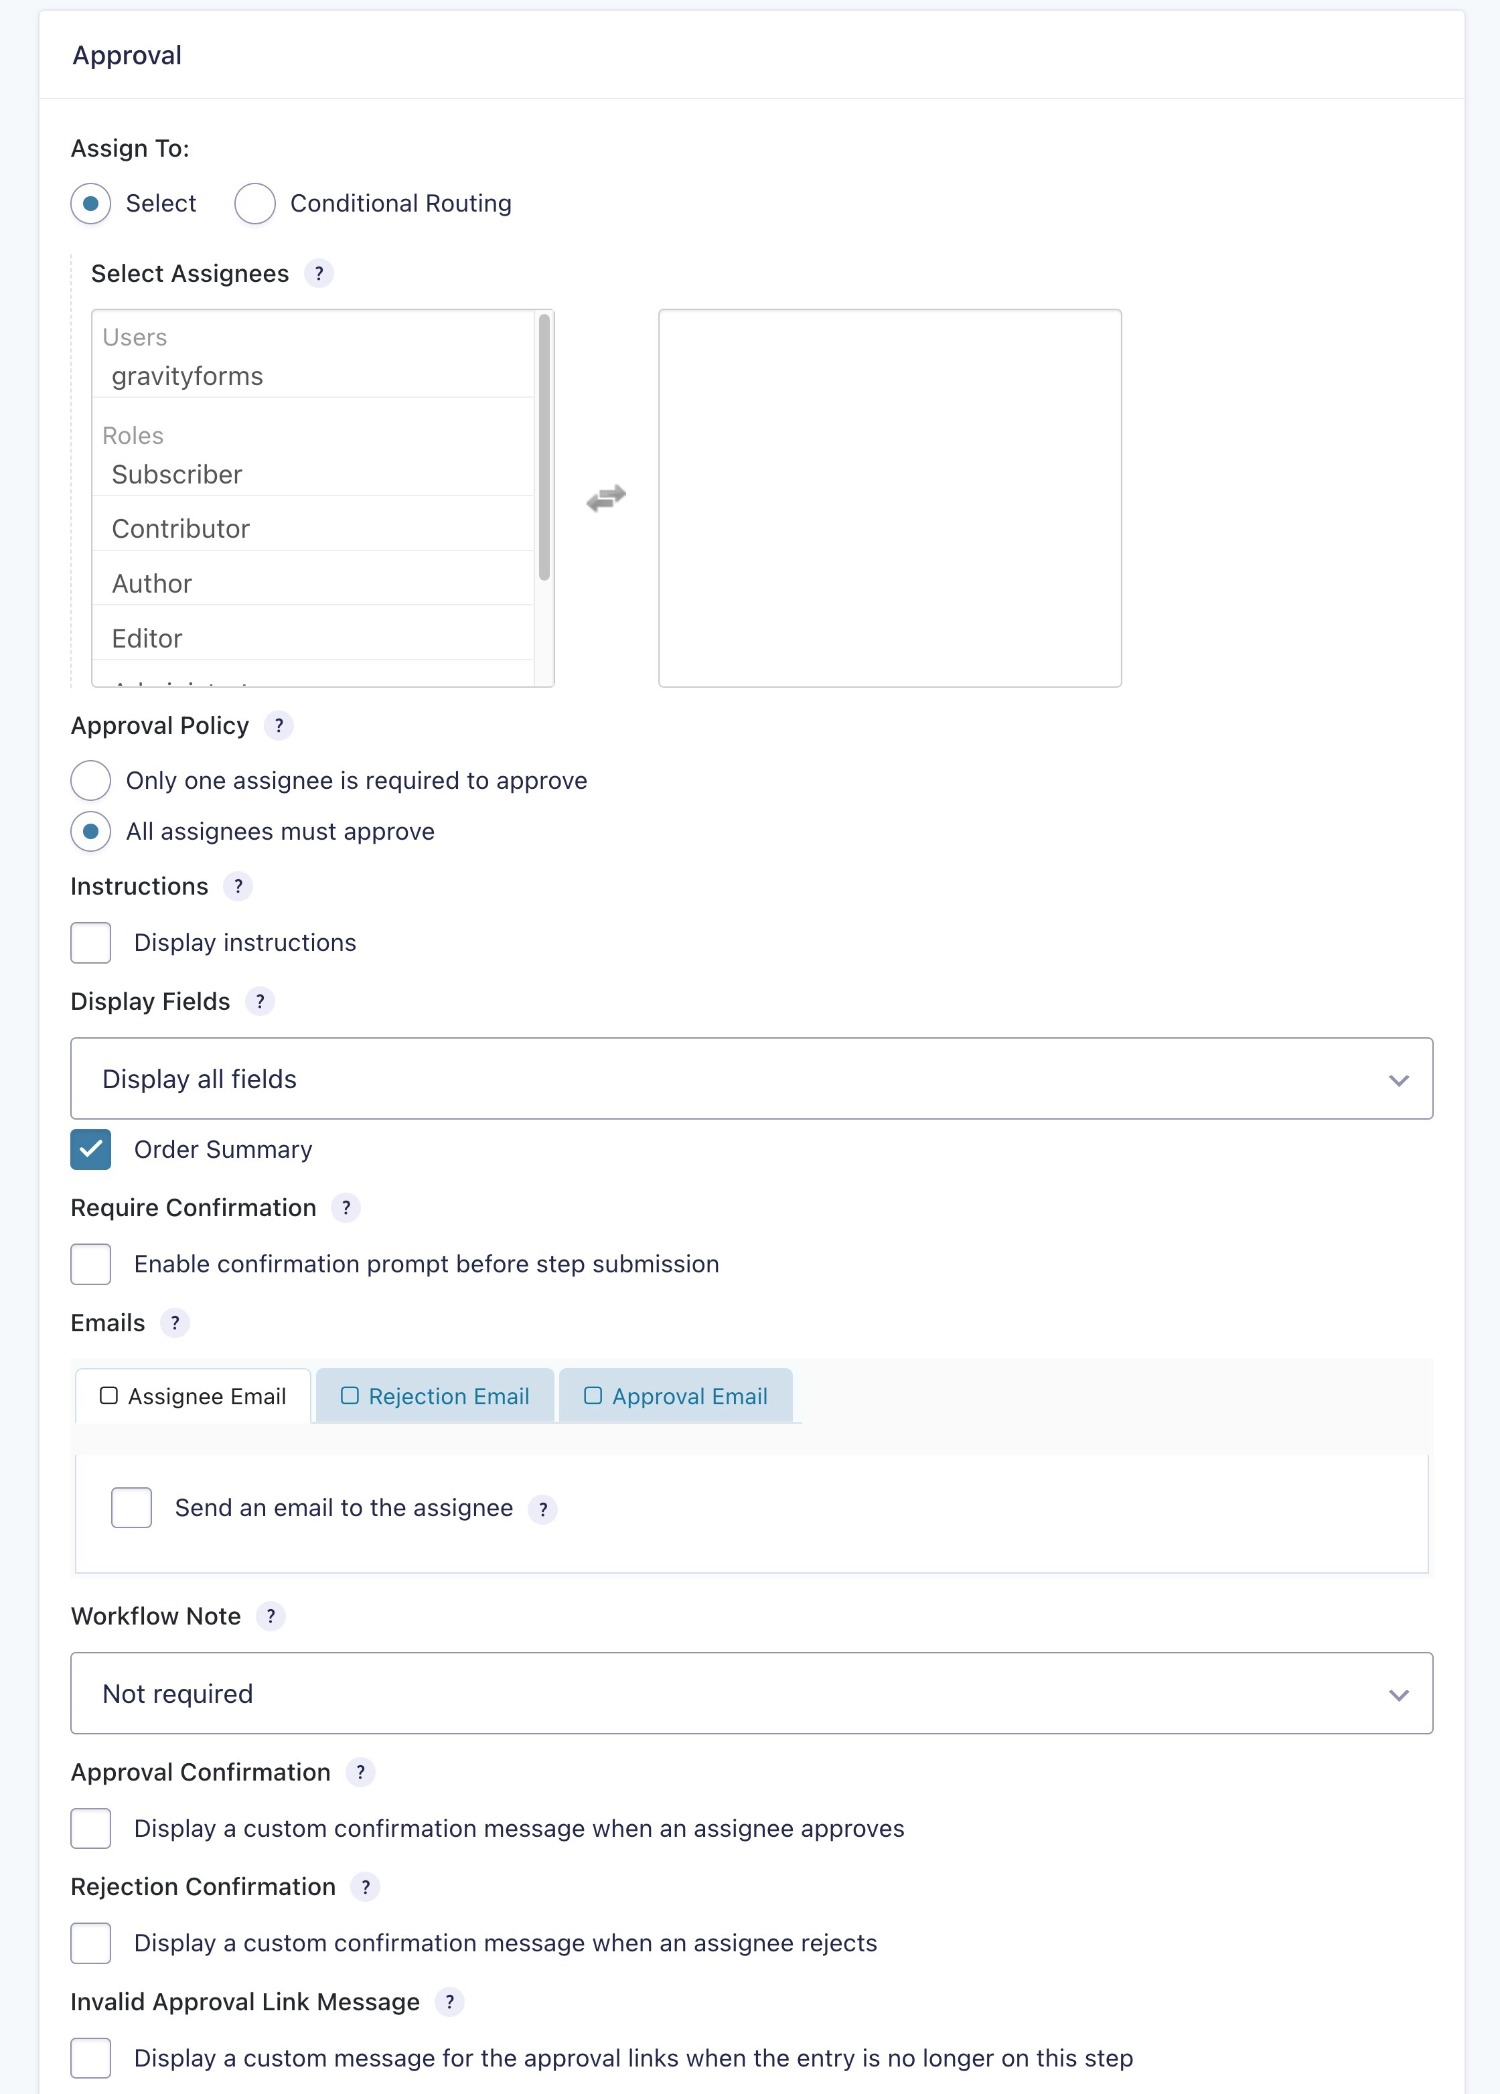Open Workflow Note help tooltip
This screenshot has width=1500, height=2094.
(x=271, y=1617)
